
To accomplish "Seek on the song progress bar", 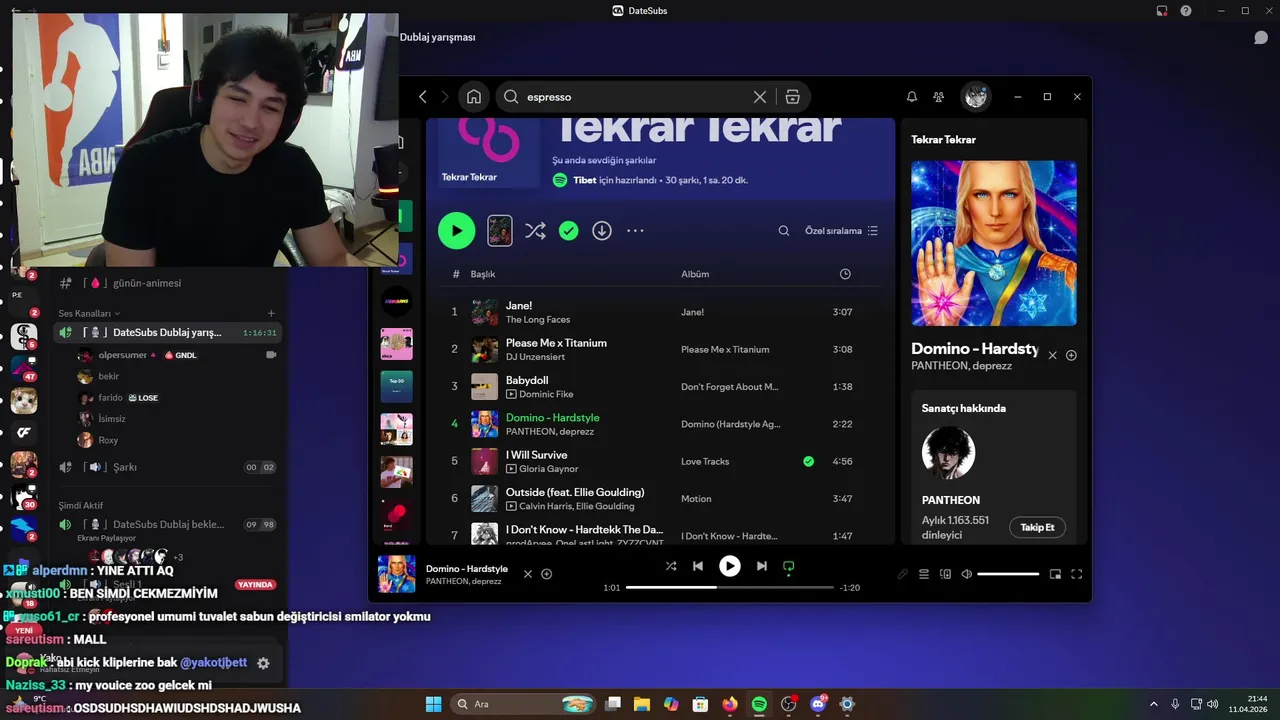I will coord(730,588).
